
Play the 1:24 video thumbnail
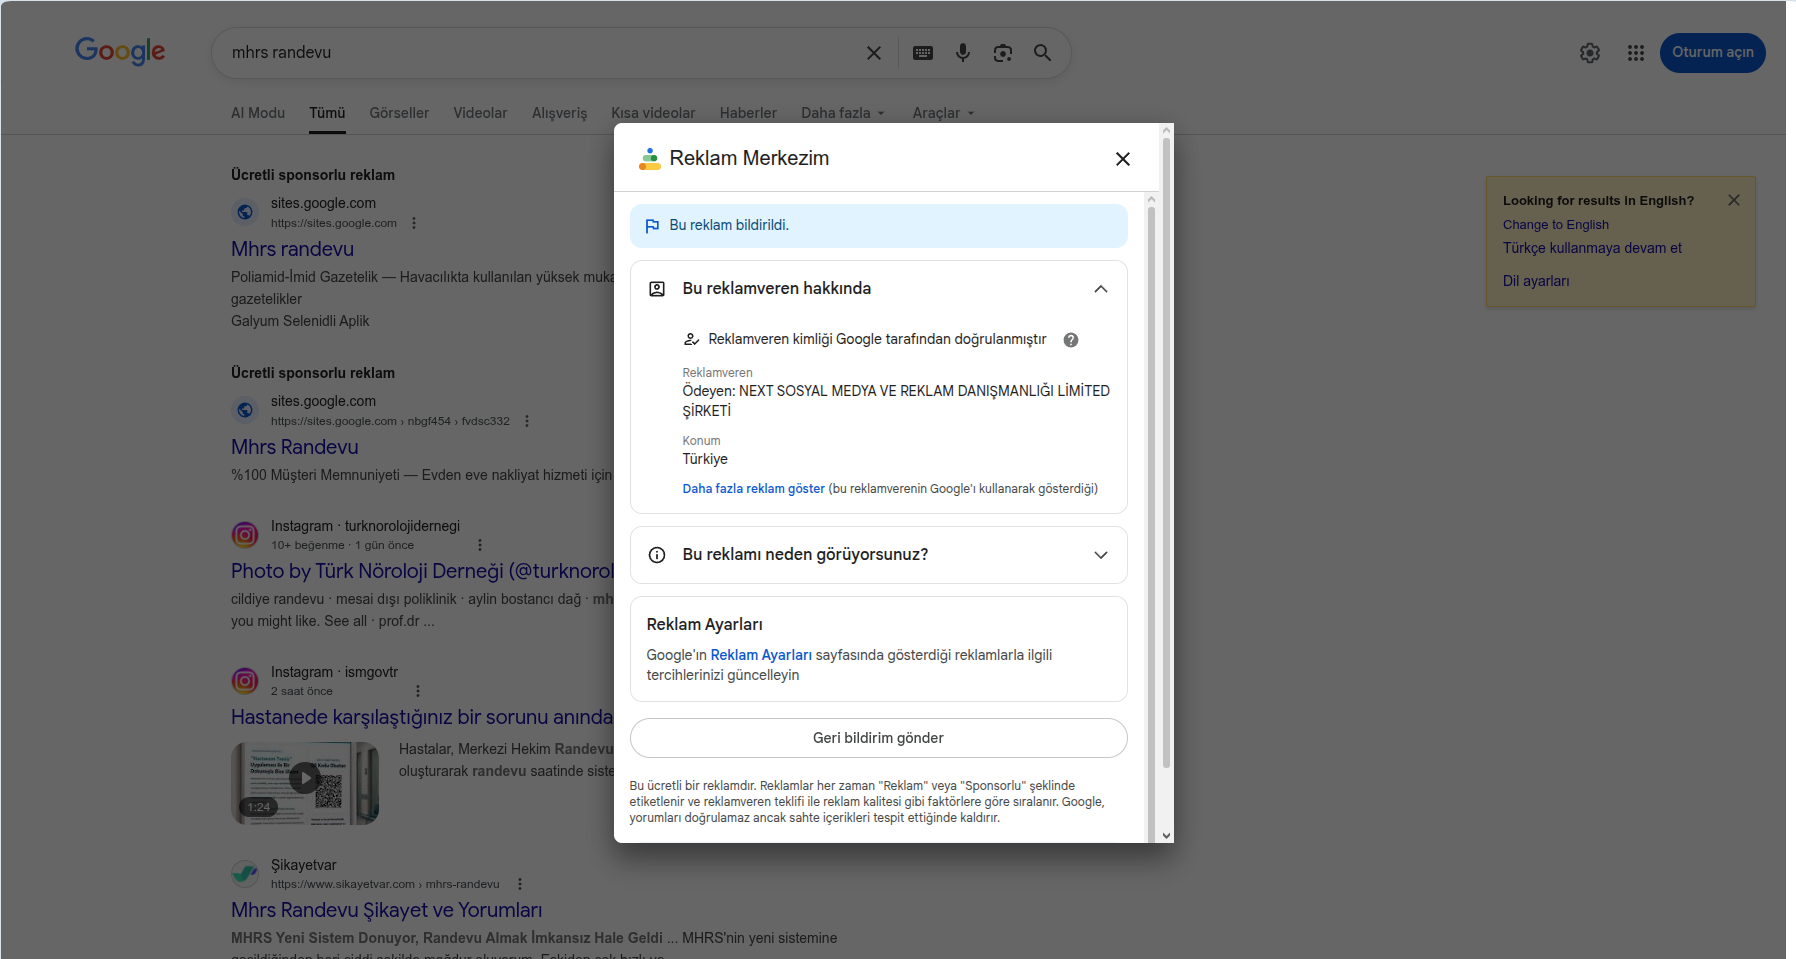[305, 783]
